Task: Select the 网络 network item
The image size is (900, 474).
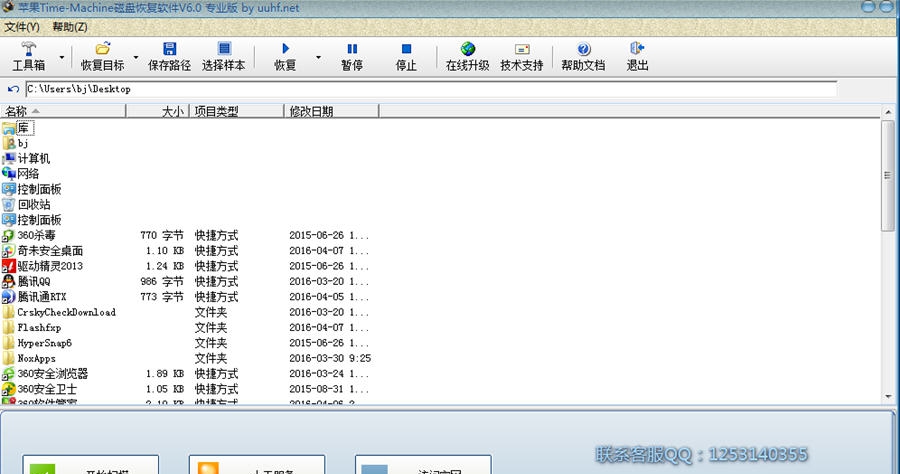Action: 21,173
